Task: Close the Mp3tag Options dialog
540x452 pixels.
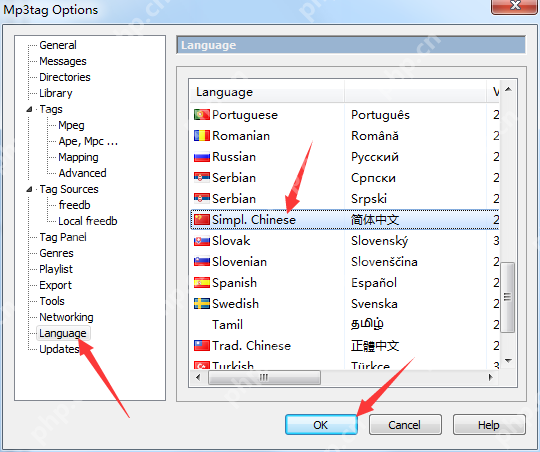Action: (515, 6)
